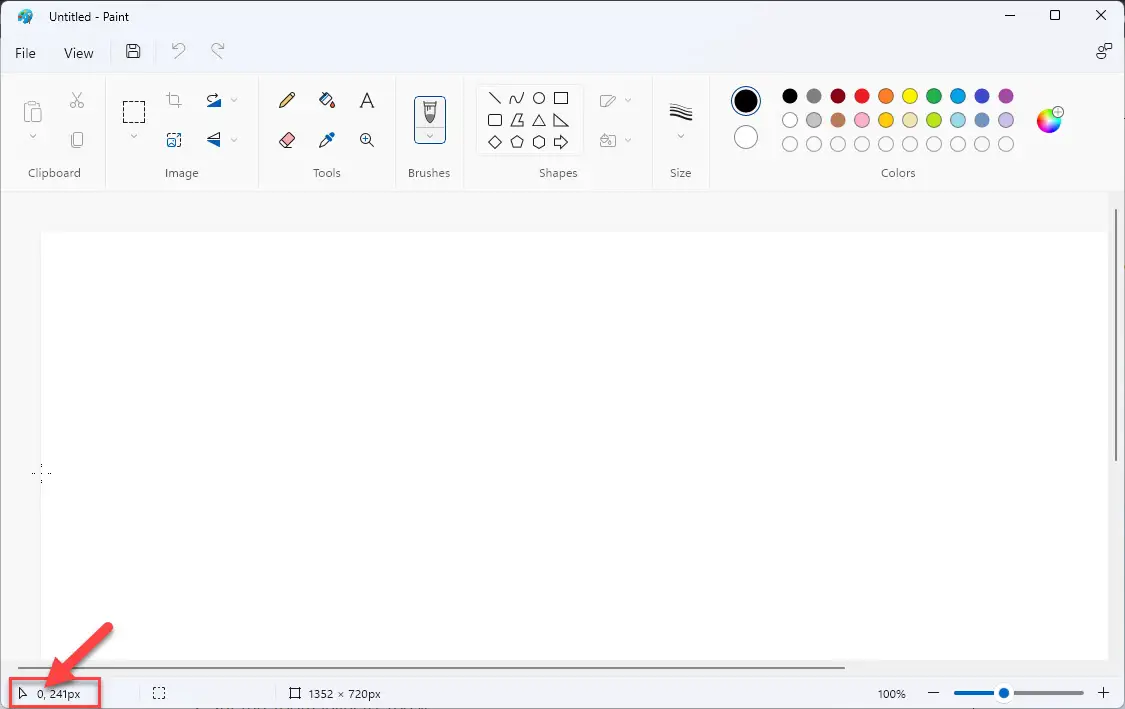
Task: Click the horizontal scrollbar
Action: (x=431, y=667)
